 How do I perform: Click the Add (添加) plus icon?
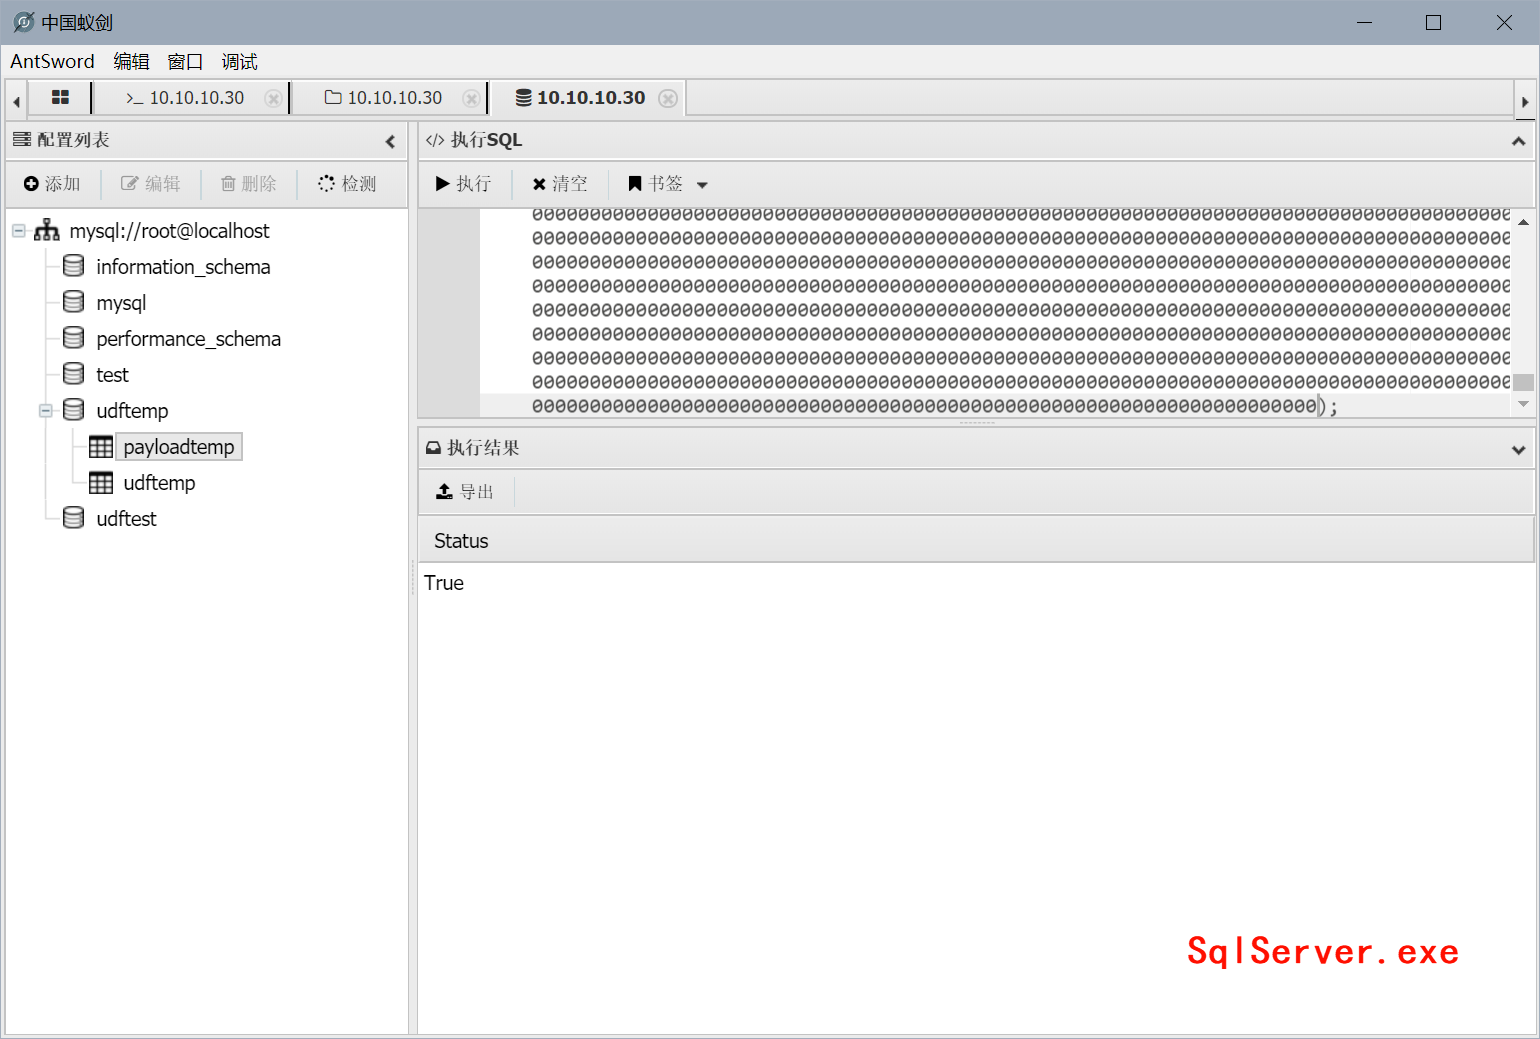click(x=31, y=184)
